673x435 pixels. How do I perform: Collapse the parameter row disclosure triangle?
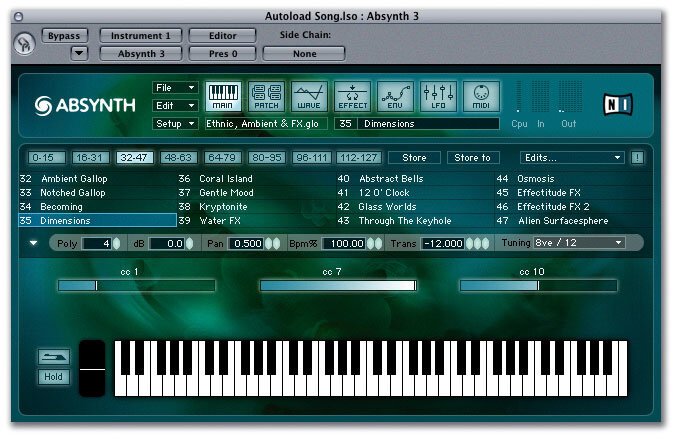(x=33, y=243)
